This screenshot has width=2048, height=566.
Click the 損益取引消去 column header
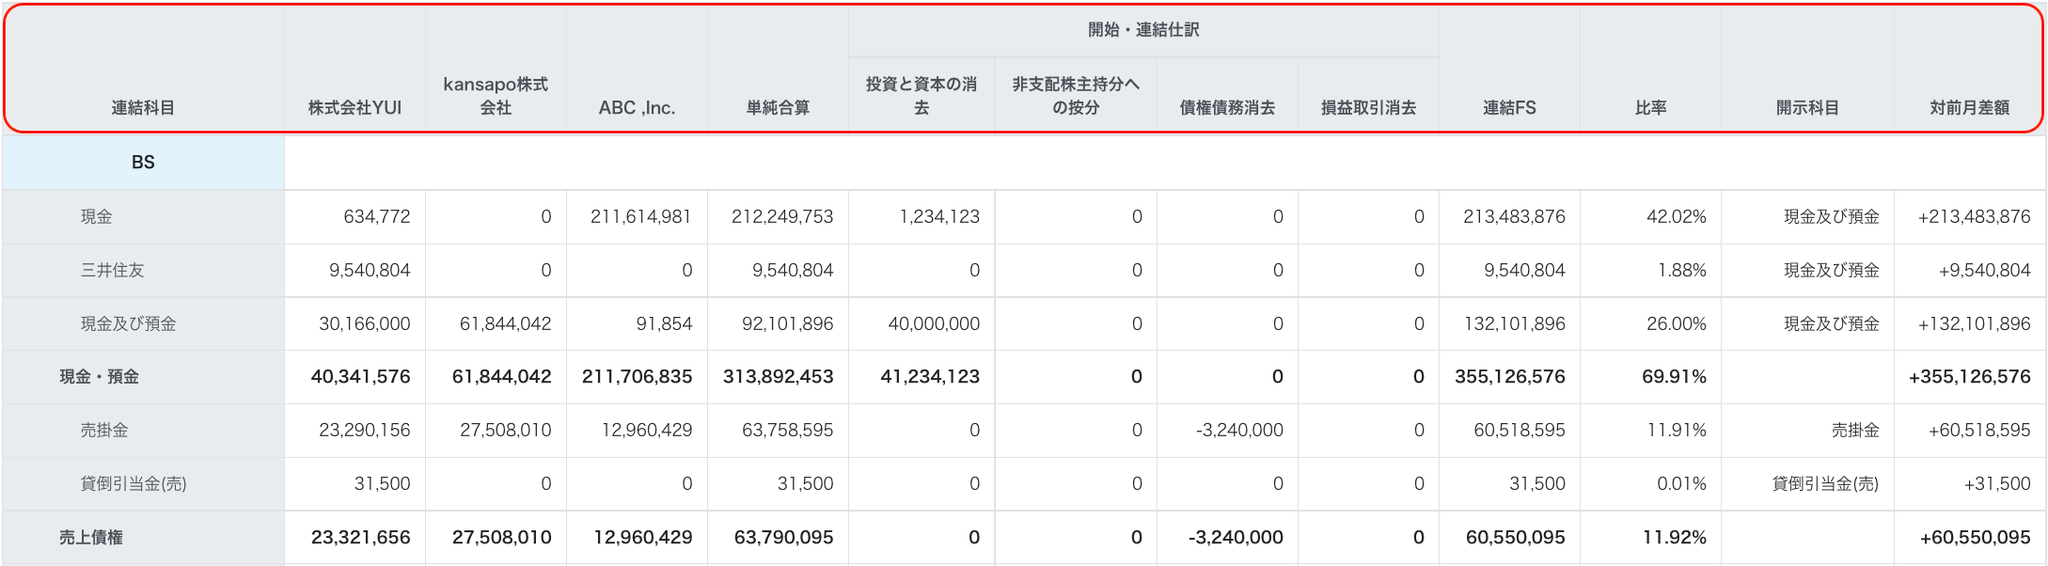[1368, 108]
